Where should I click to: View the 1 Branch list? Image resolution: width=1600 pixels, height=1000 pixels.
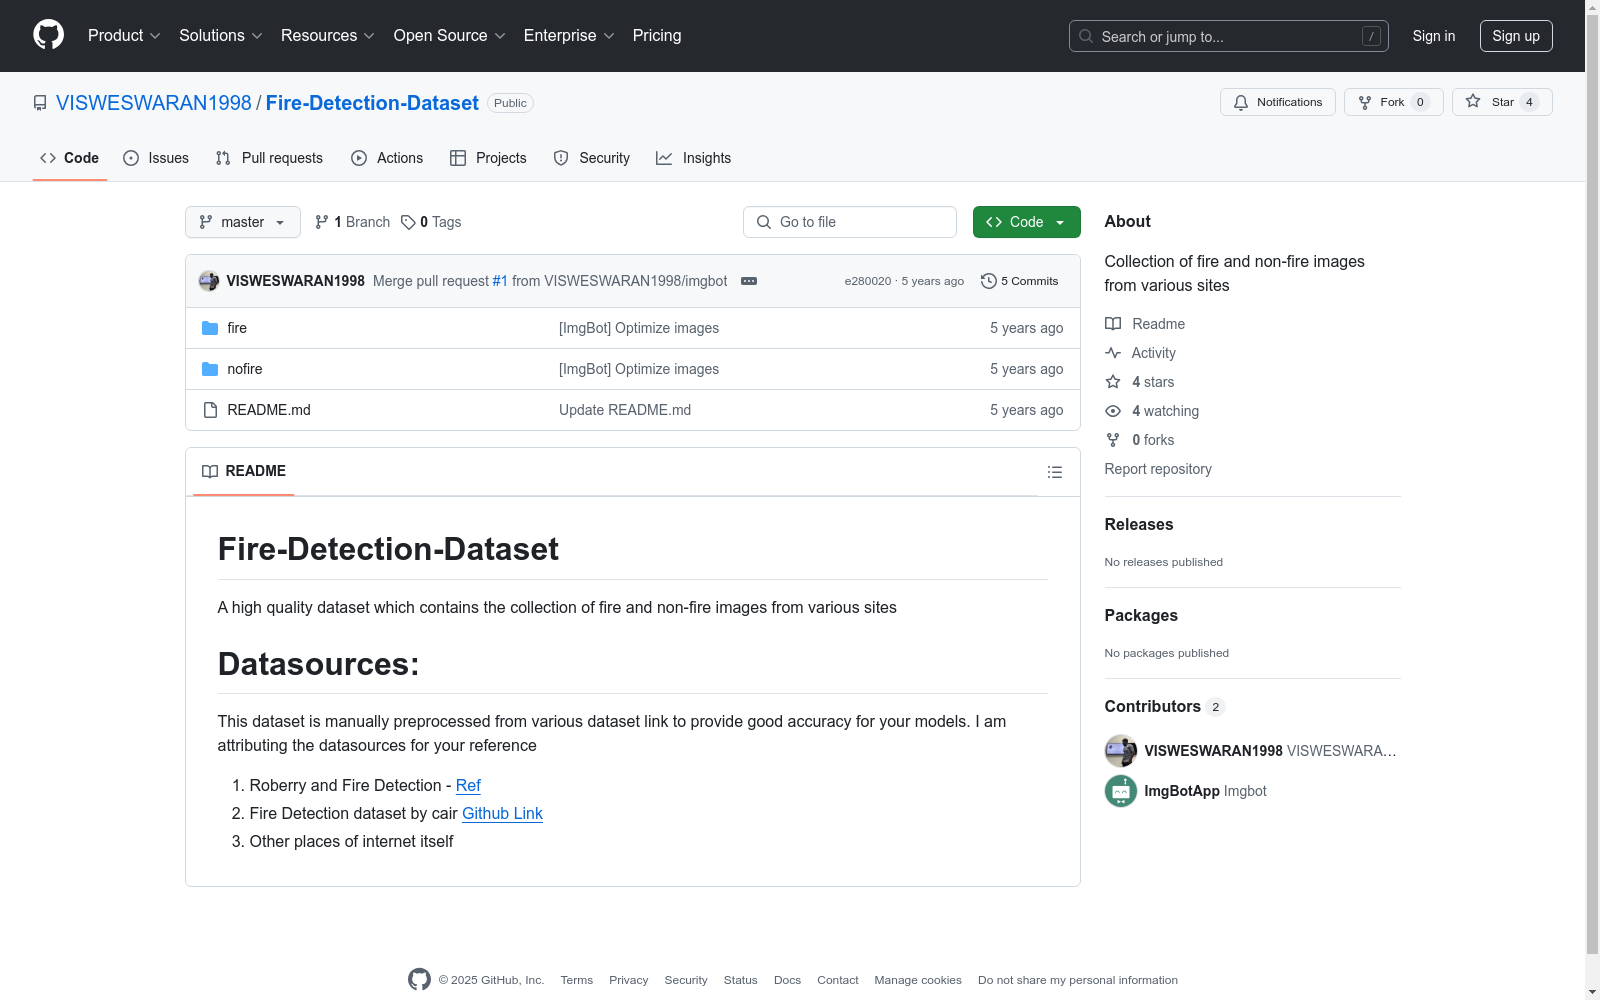tap(352, 222)
